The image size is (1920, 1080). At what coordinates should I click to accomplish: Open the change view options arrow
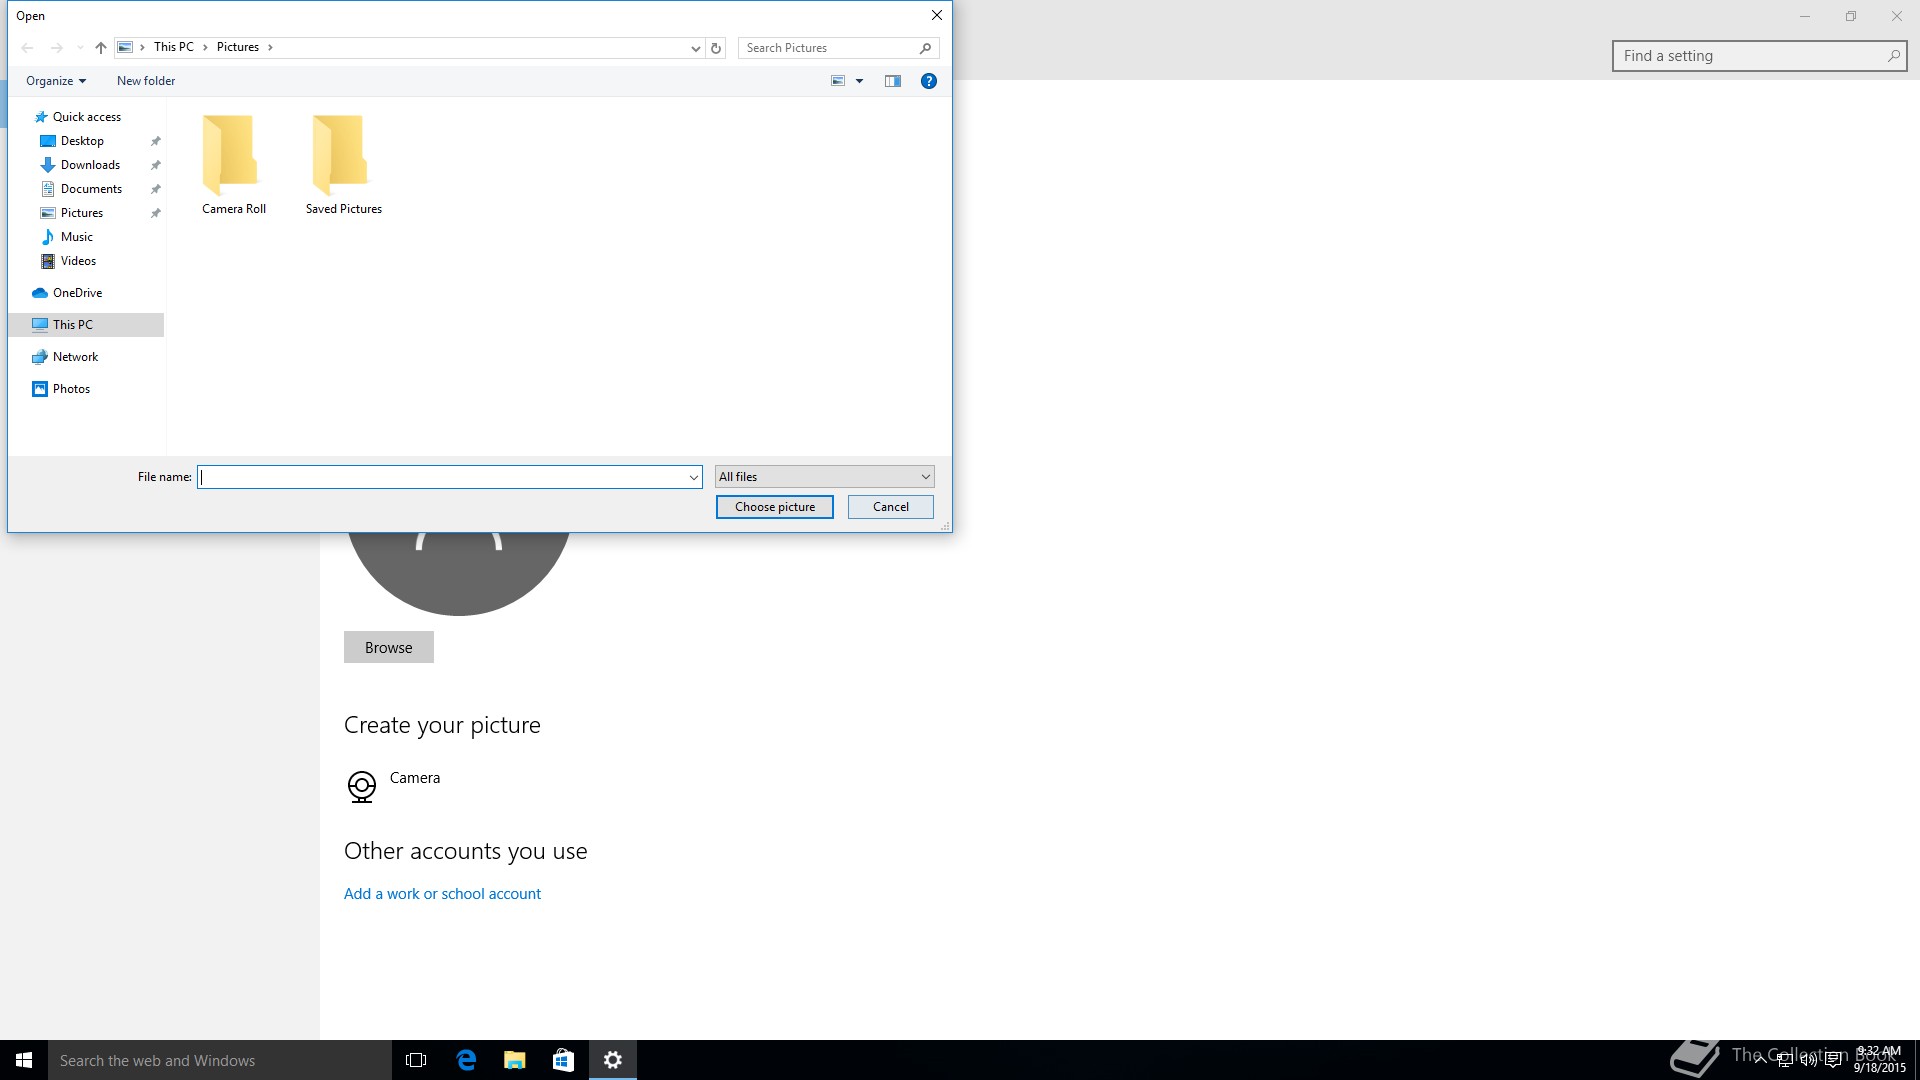(859, 81)
